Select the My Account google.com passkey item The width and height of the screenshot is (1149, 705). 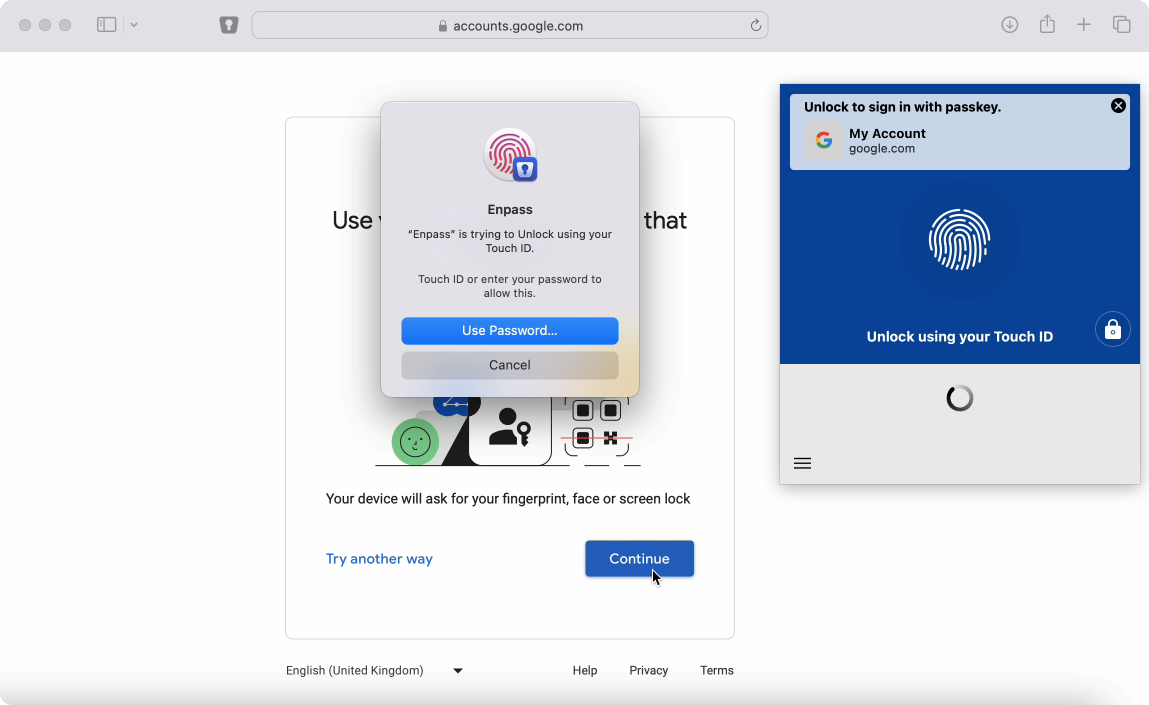(960, 141)
